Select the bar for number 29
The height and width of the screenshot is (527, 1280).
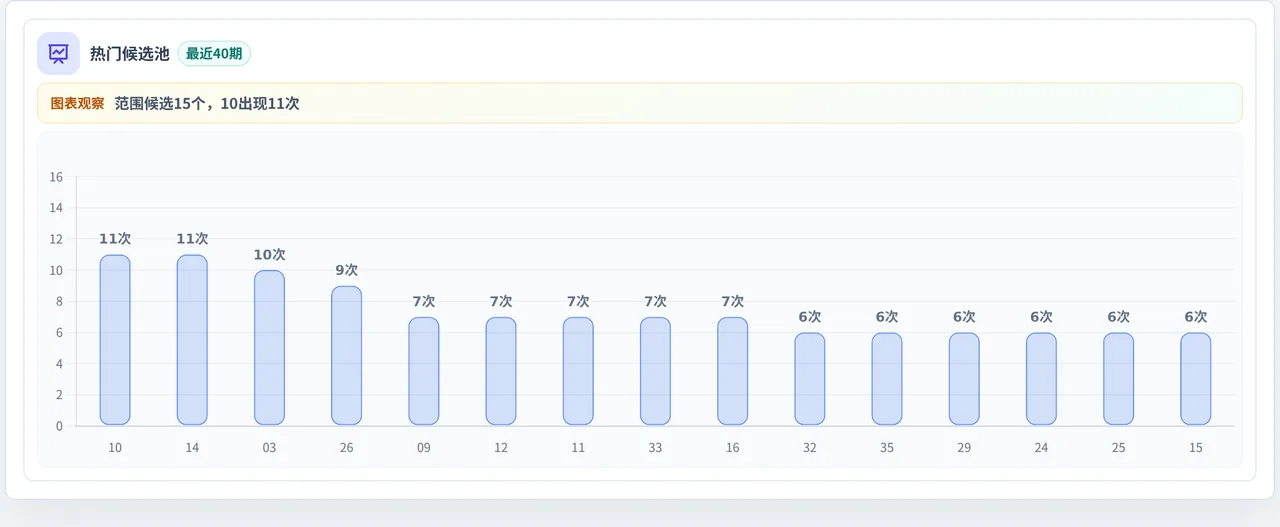tap(964, 379)
